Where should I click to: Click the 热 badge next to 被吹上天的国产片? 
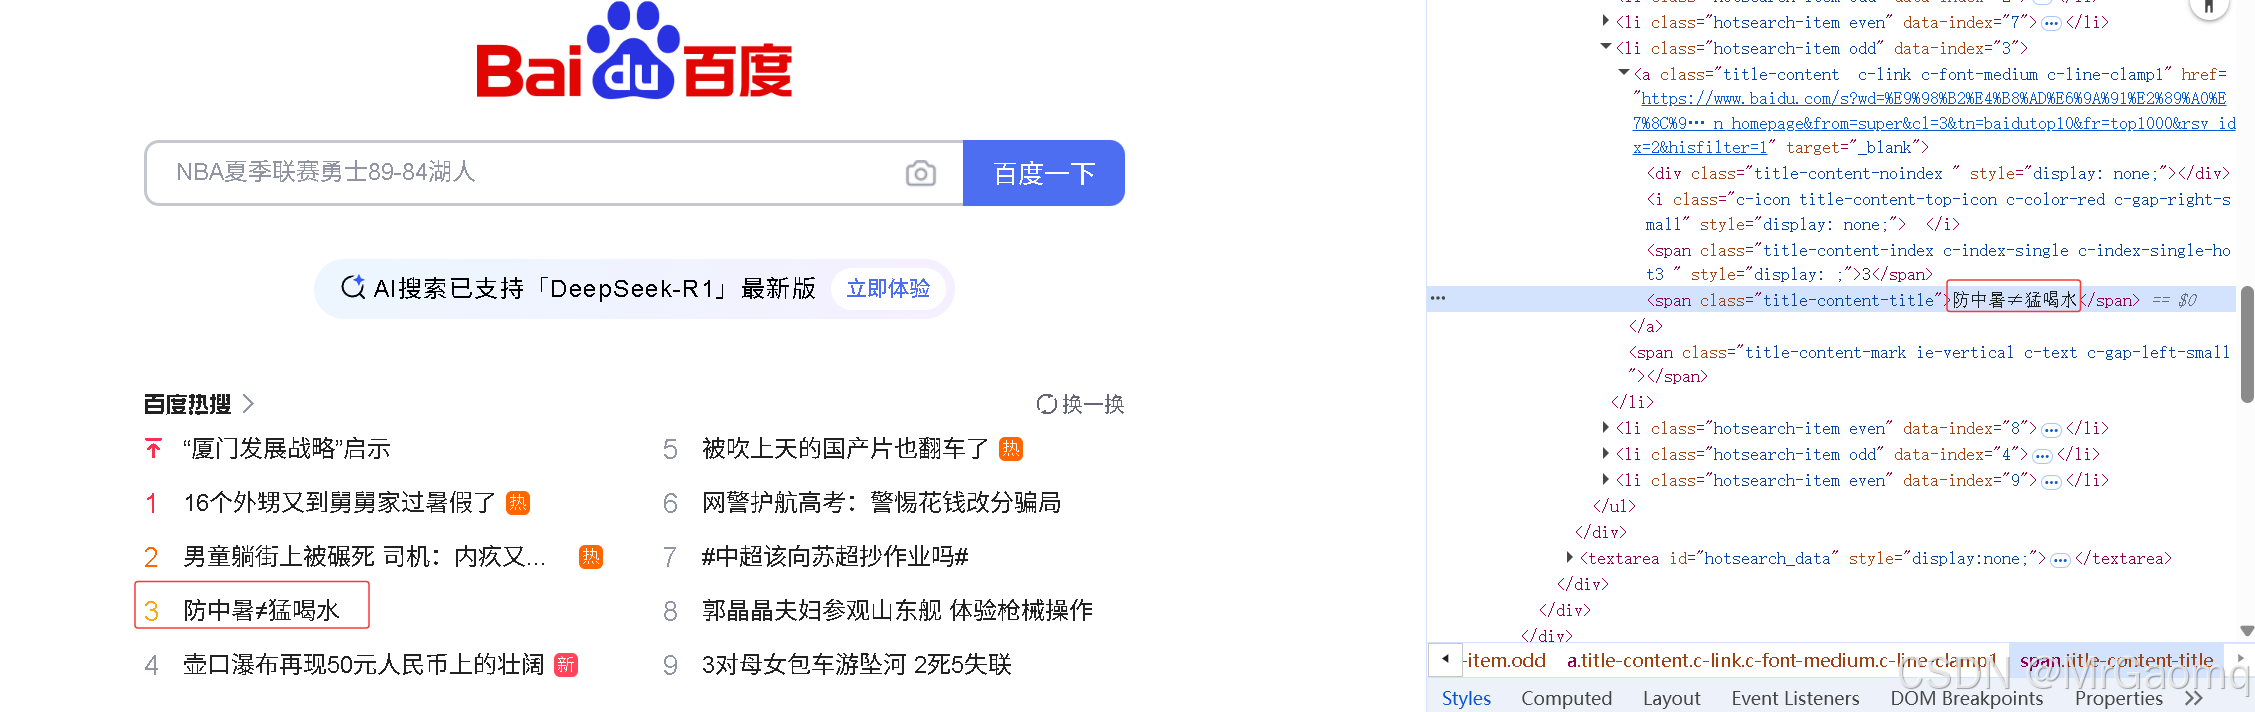point(1011,448)
